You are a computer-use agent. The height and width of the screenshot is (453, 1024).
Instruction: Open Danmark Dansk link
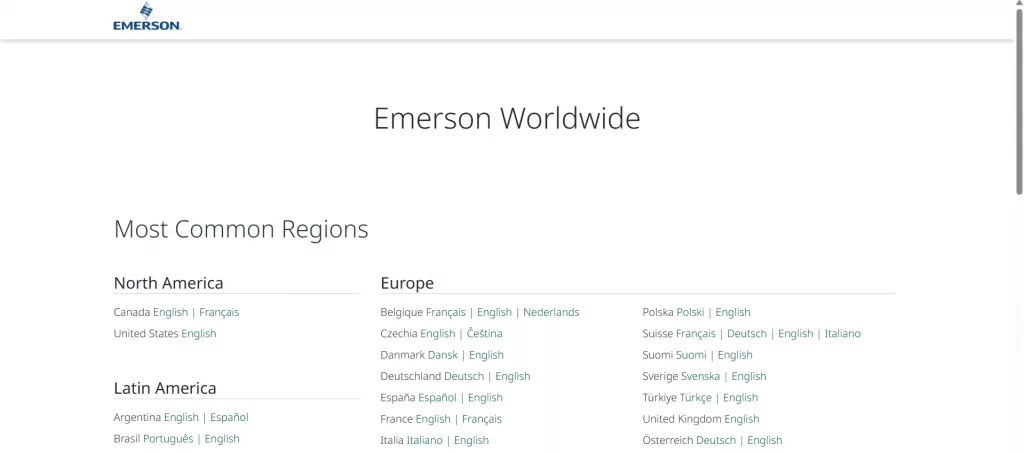tap(443, 355)
